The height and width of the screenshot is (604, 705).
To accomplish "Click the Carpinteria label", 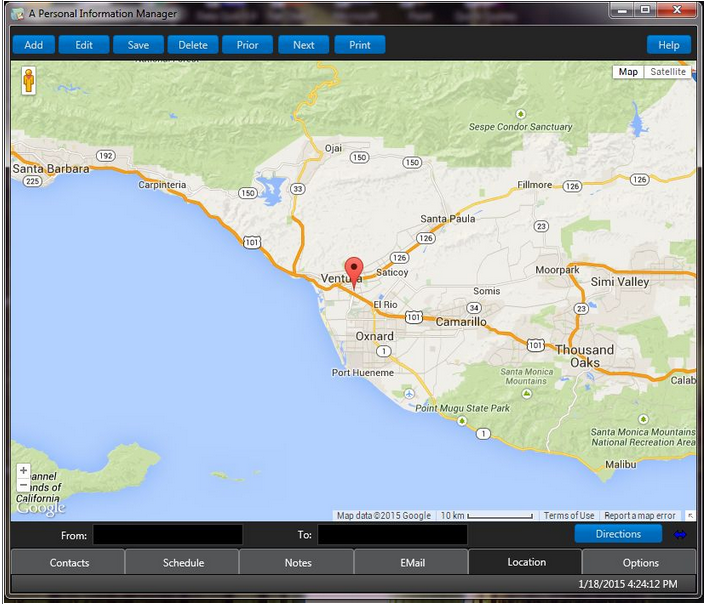I will (162, 184).
